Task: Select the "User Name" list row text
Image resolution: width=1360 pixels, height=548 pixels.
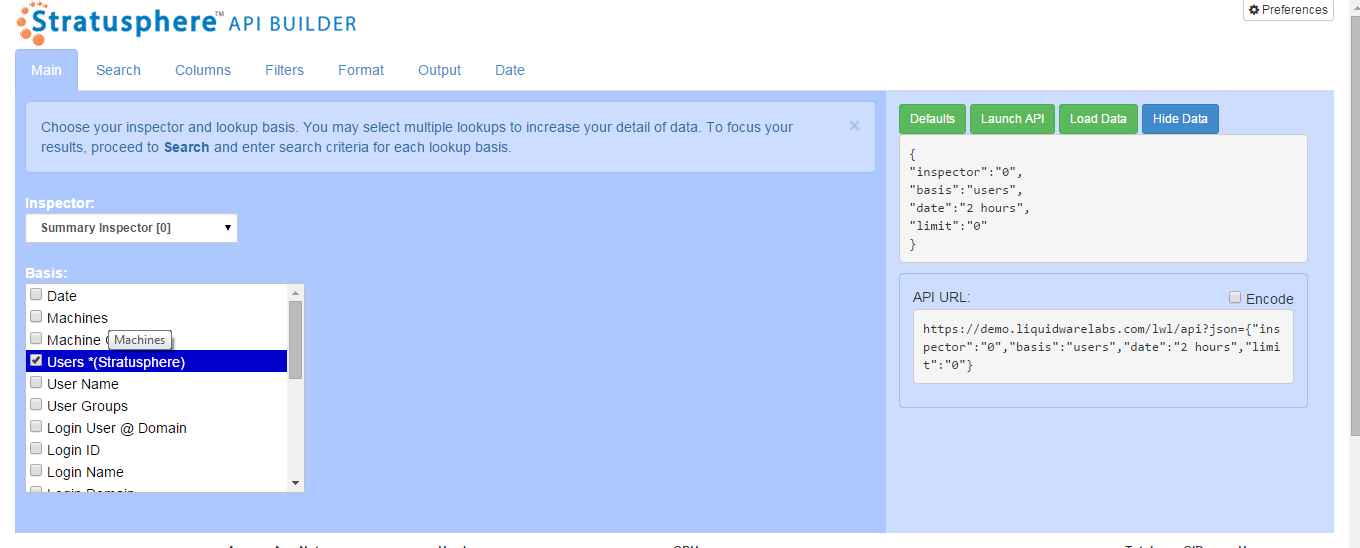Action: pyautogui.click(x=83, y=384)
